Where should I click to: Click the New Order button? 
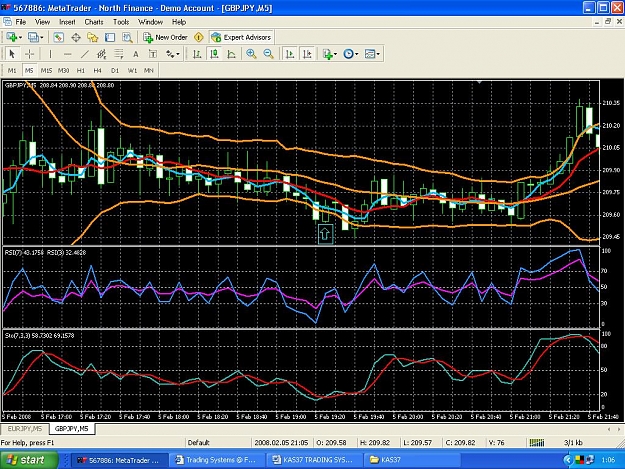165,37
